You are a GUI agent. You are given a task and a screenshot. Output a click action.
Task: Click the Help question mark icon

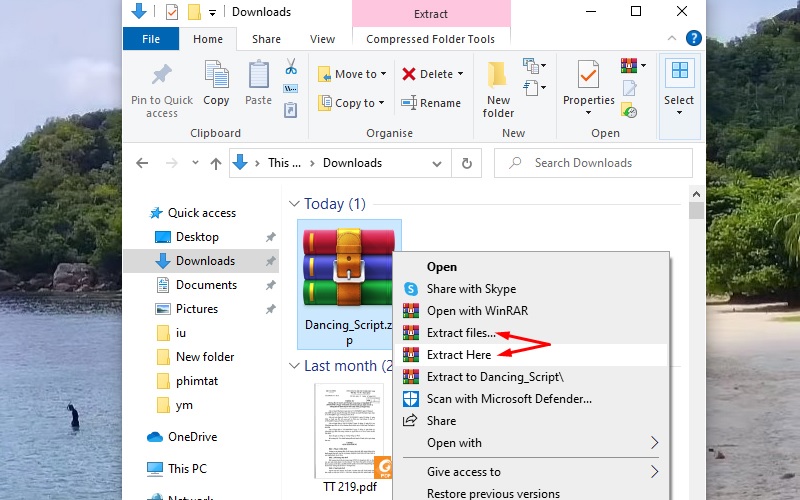(693, 38)
